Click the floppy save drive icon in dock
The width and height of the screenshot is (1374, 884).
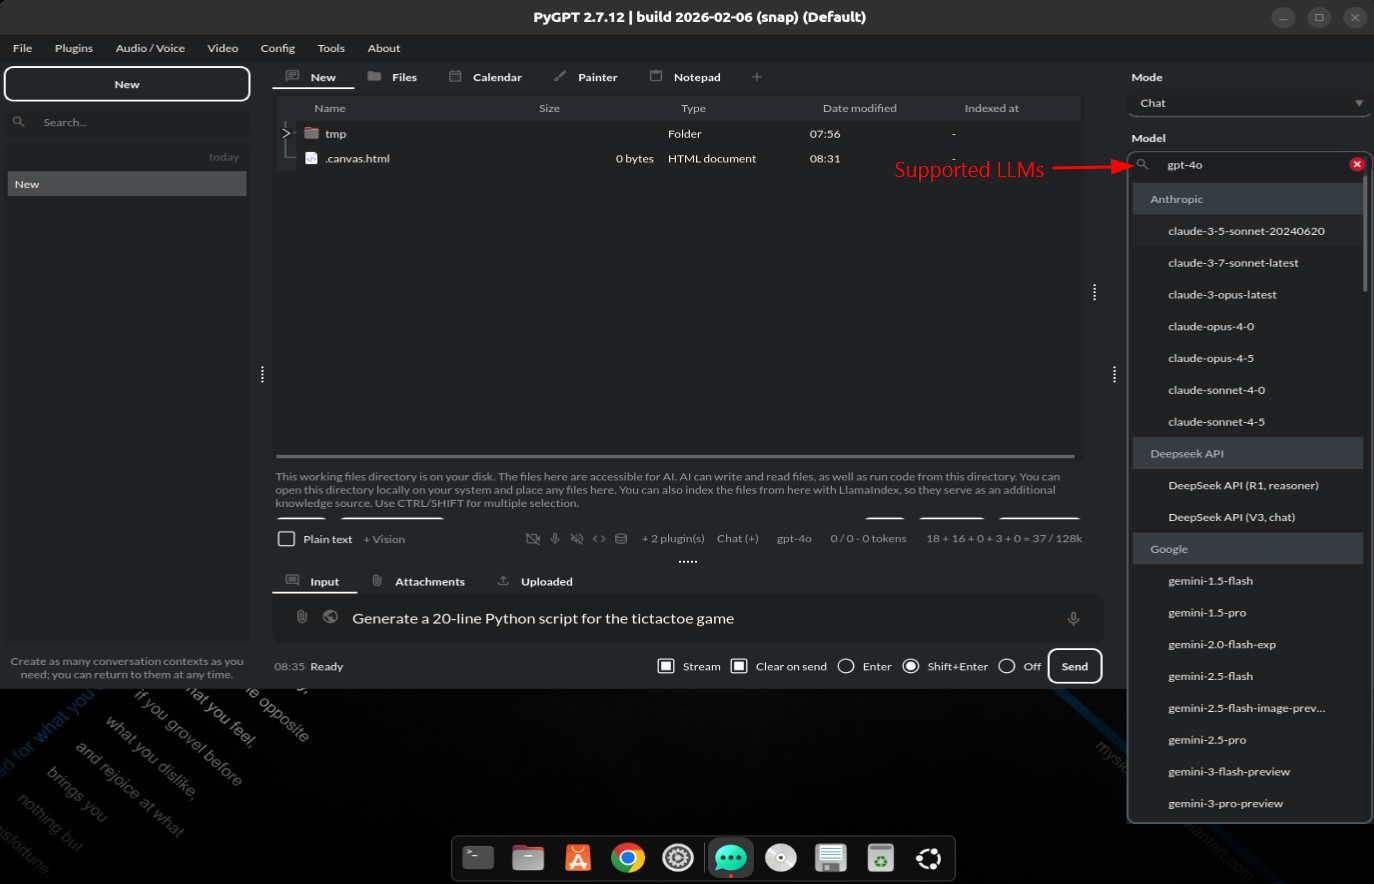[x=831, y=857]
